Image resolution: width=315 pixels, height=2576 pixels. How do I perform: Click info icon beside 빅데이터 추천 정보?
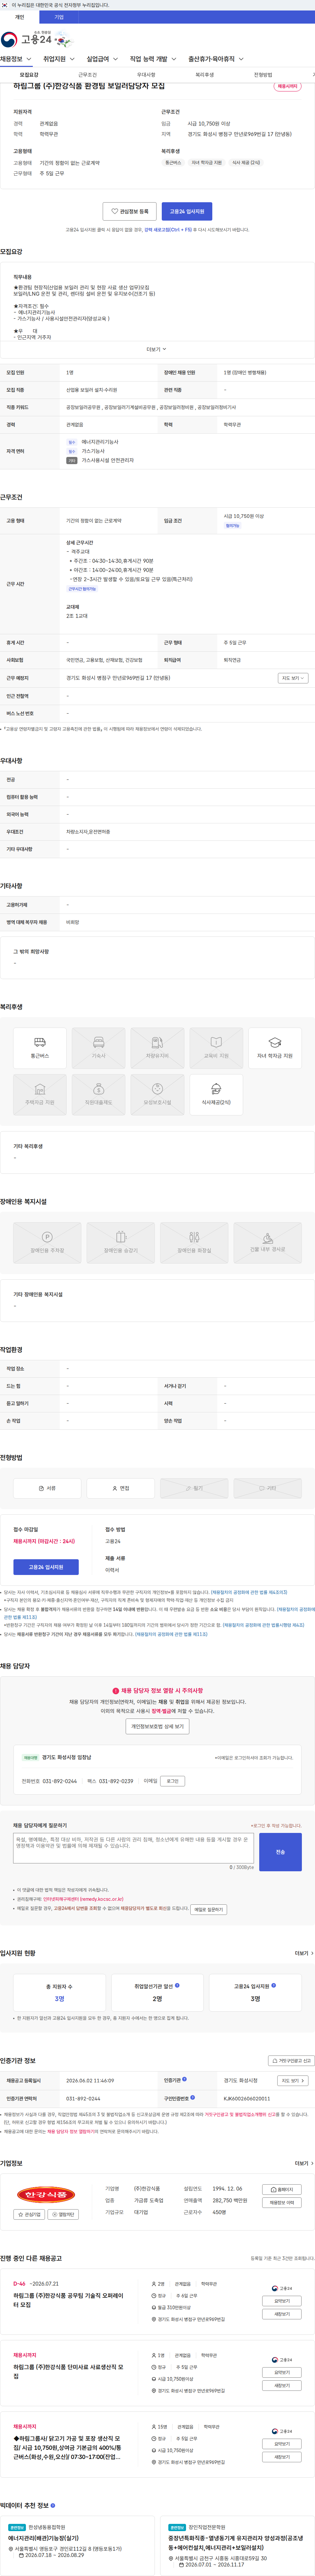(53, 2505)
